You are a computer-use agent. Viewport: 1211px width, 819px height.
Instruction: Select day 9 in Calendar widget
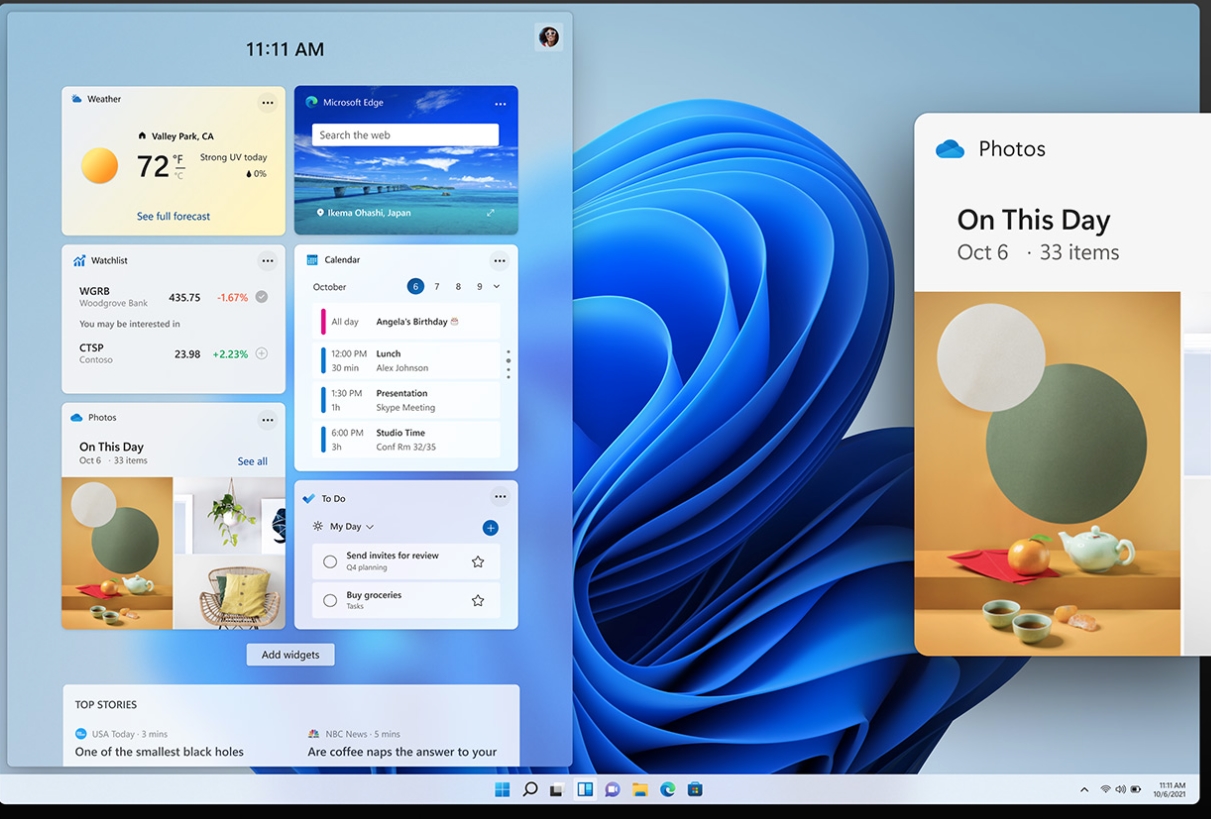tap(480, 287)
